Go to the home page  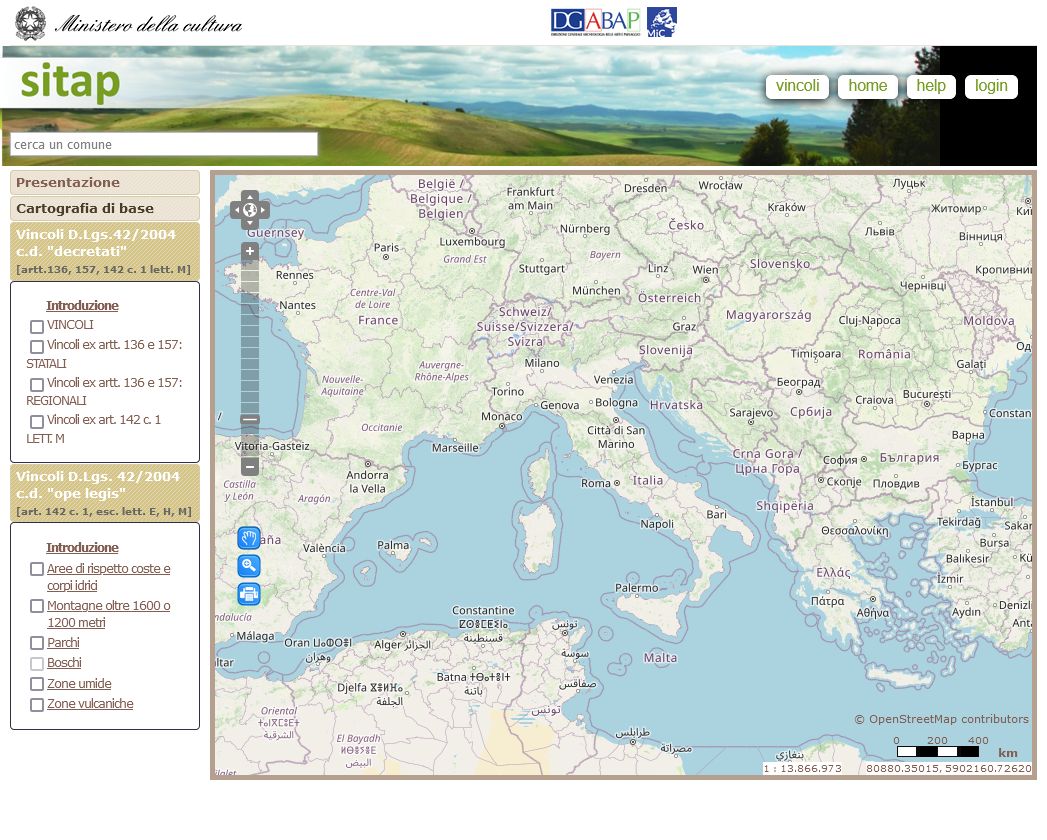[x=867, y=86]
